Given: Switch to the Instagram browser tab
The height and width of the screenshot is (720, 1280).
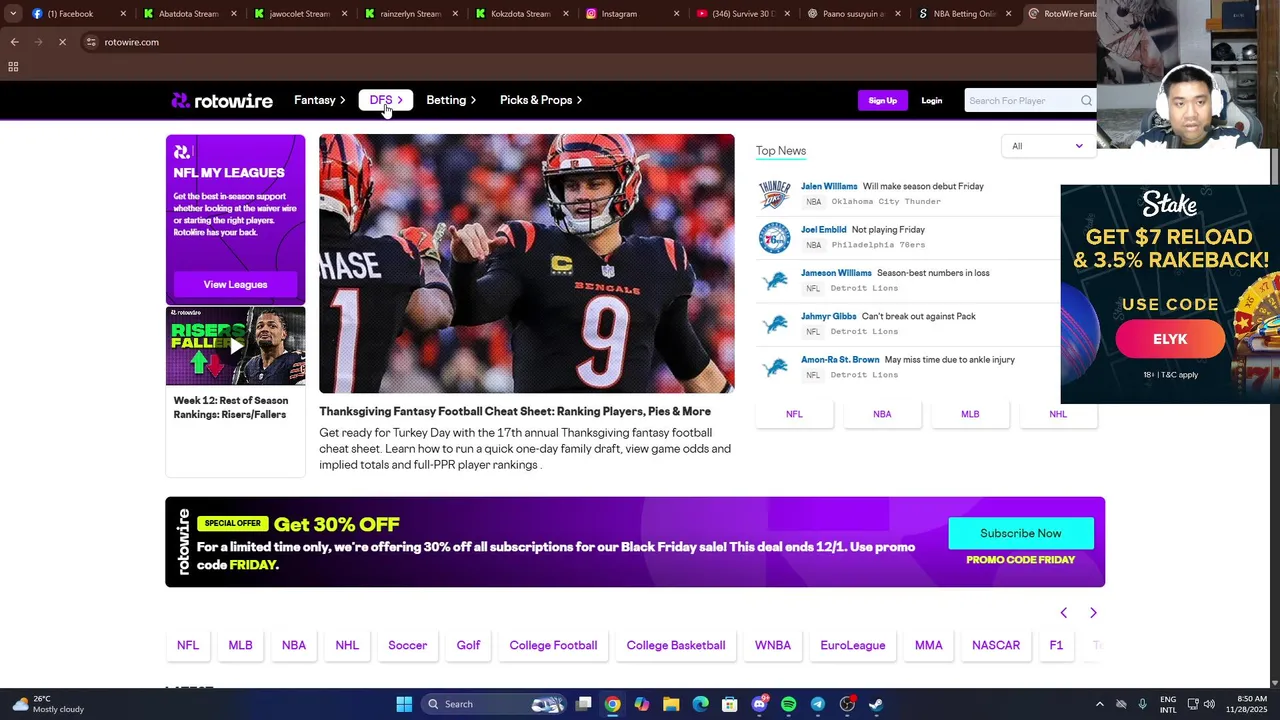Looking at the screenshot, I should pos(633,14).
